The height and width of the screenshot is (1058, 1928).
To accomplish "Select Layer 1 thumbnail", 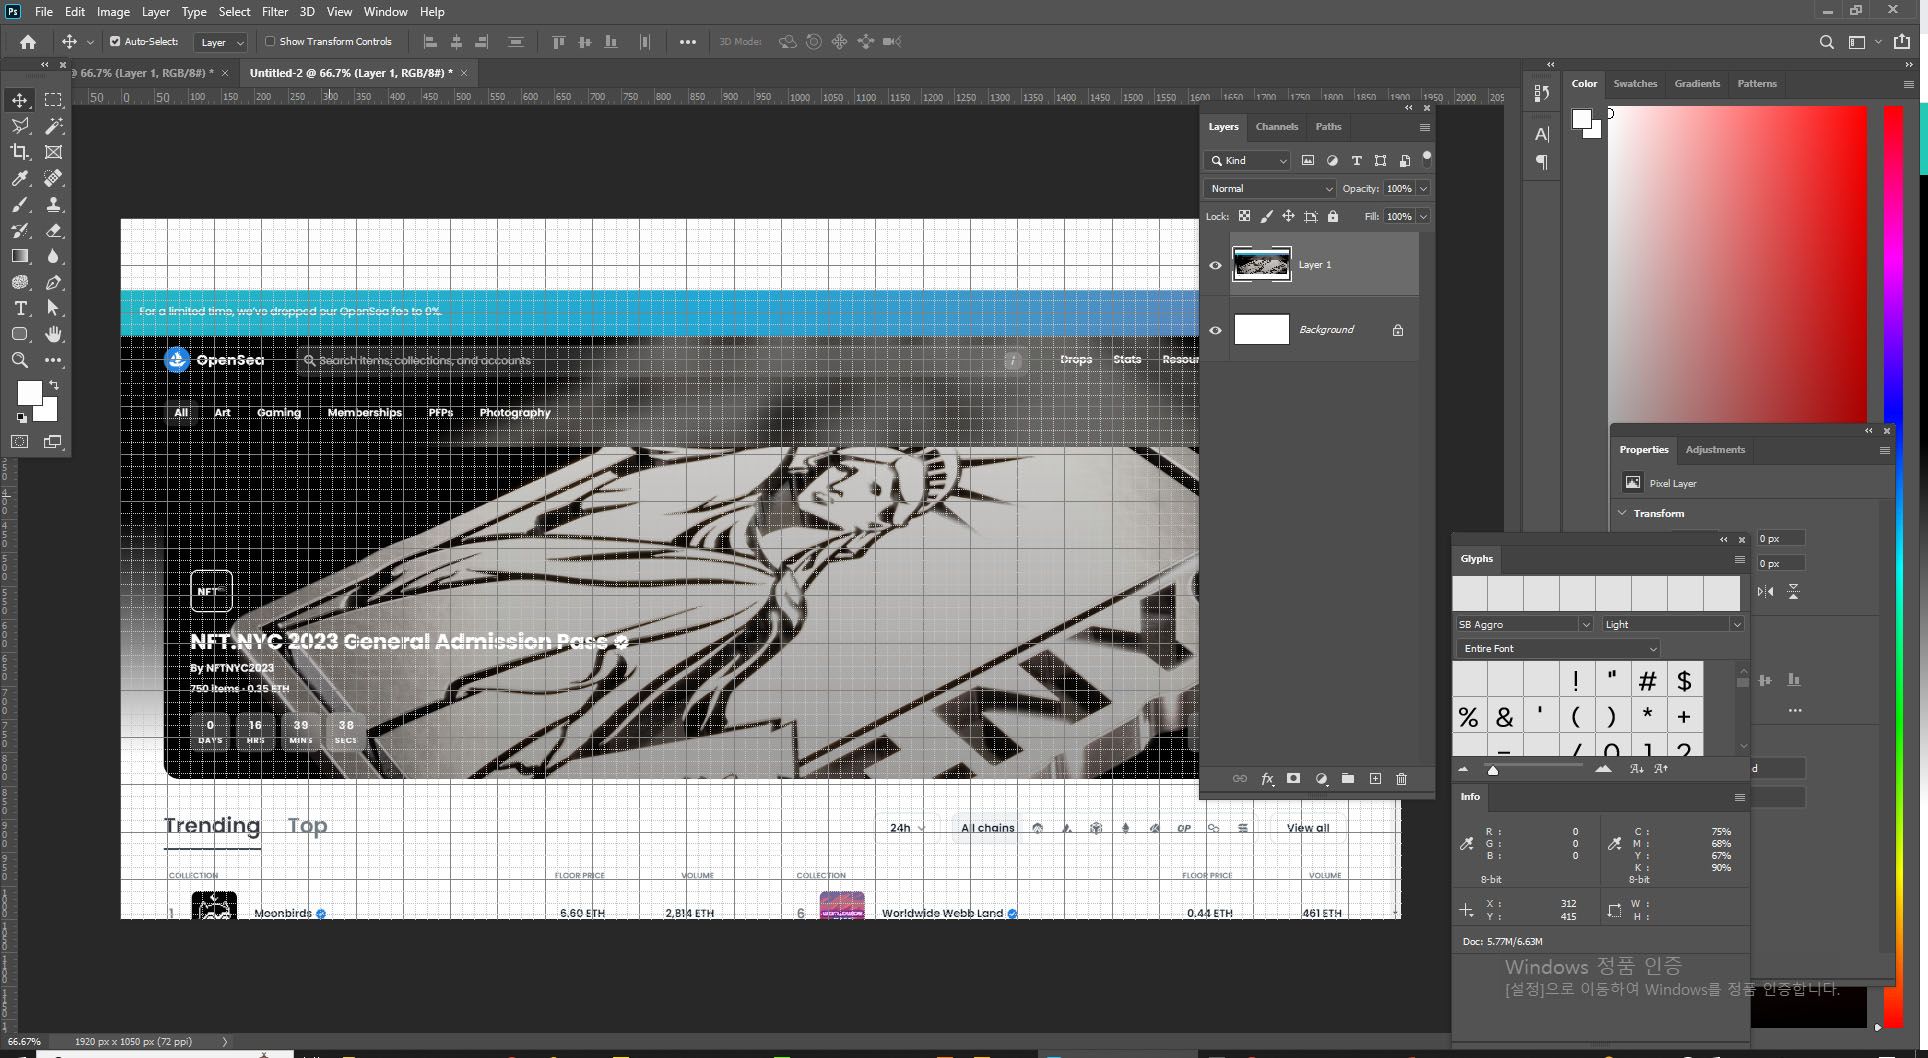I will tap(1261, 265).
